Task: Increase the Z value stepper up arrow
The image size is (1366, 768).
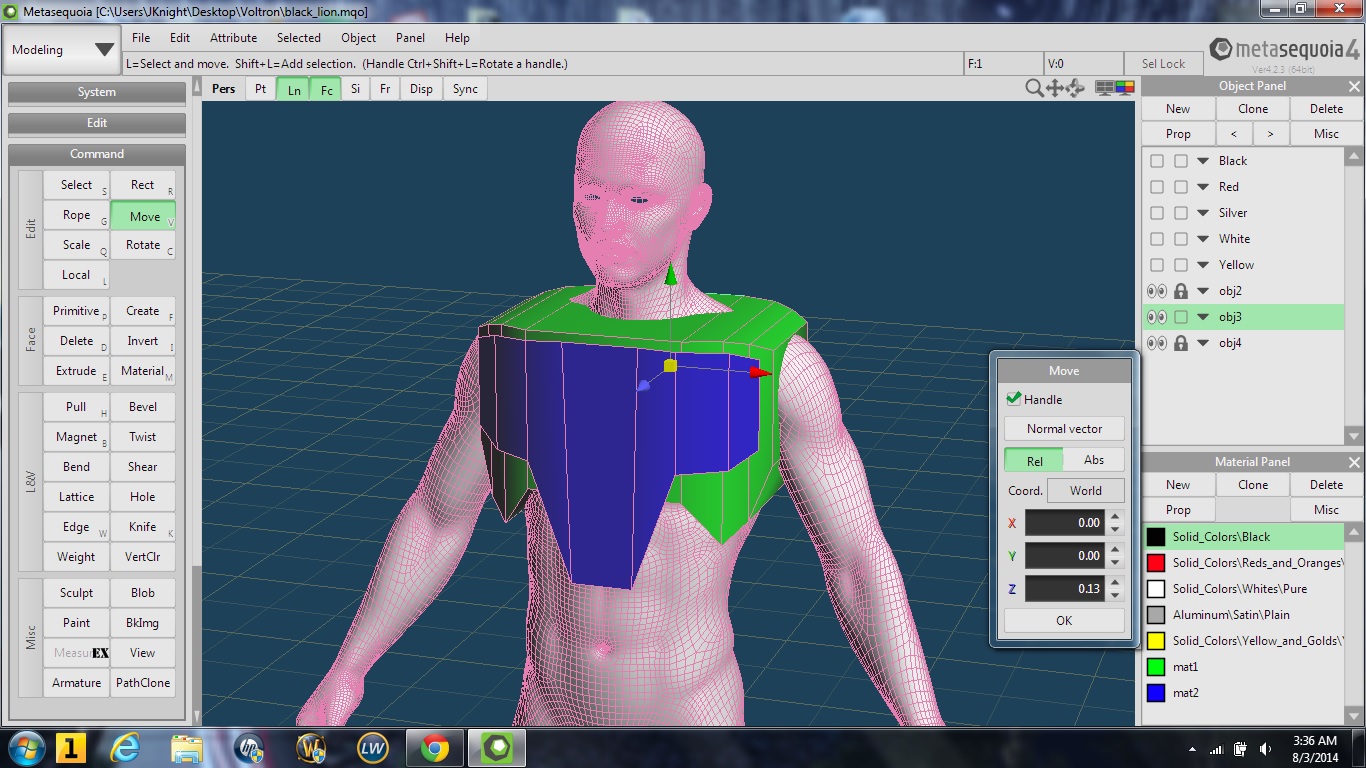Action: (1115, 582)
